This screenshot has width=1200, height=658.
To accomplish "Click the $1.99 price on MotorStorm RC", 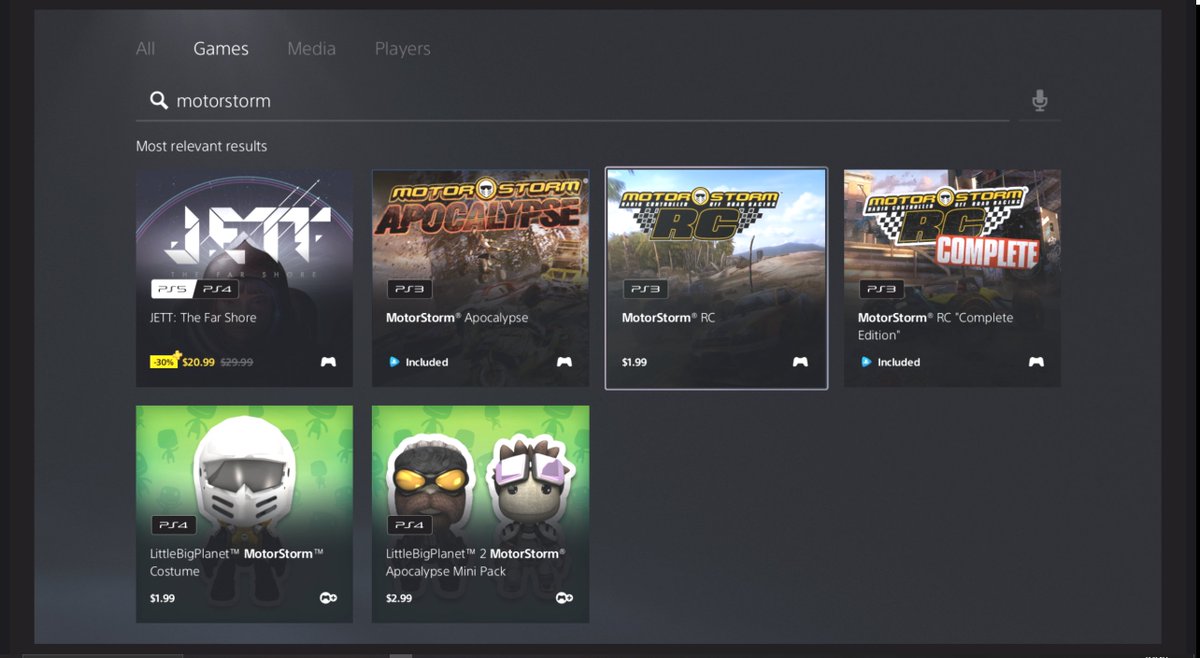I will 634,362.
